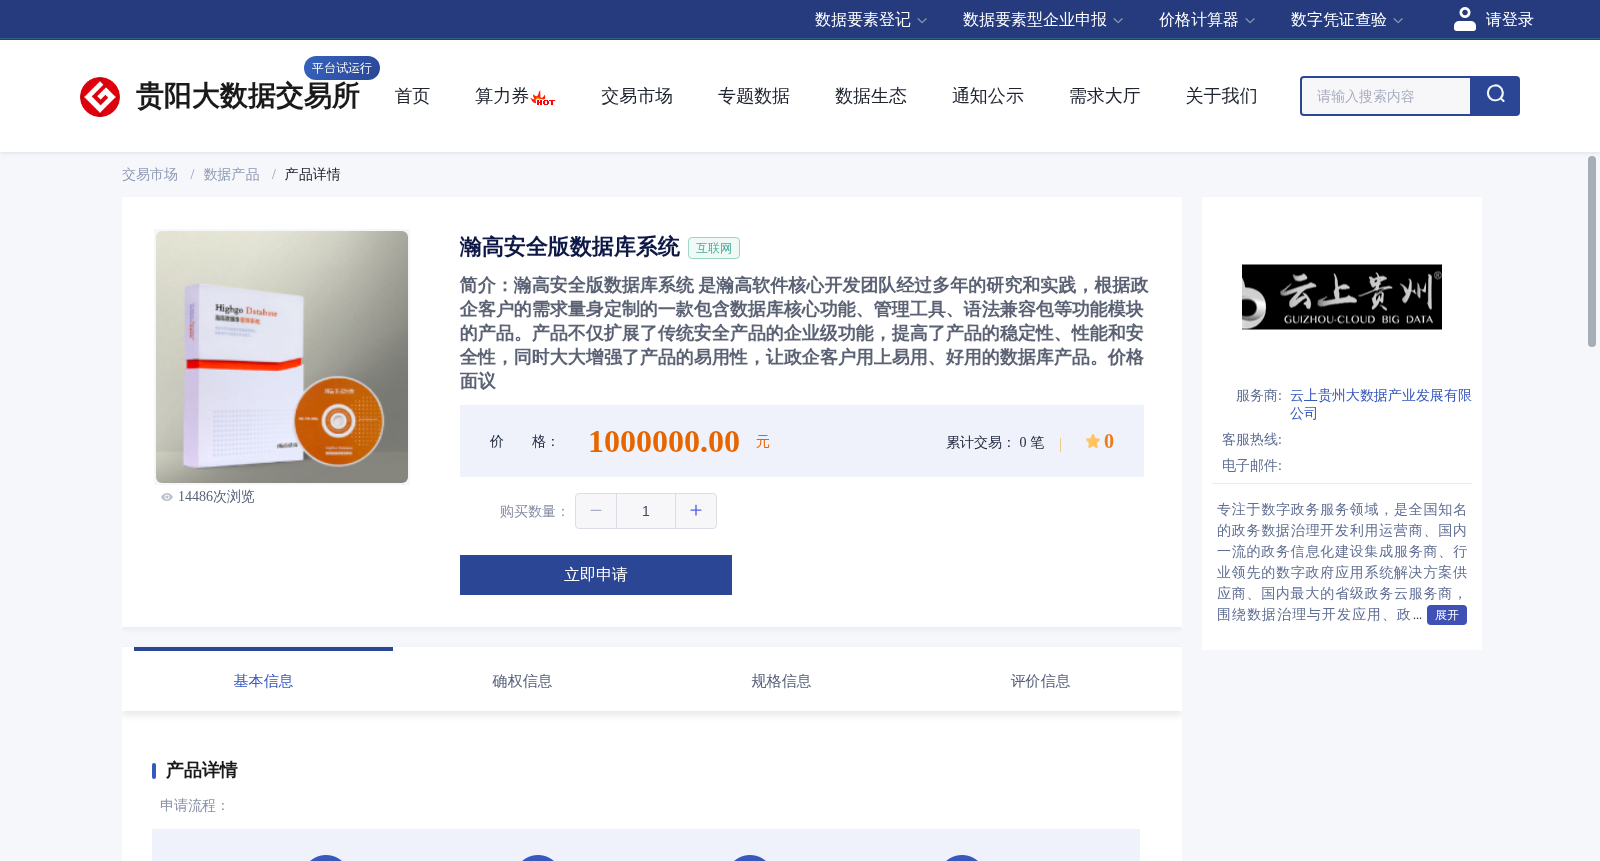
Task: Switch to the 规格信息 tab
Action: (x=781, y=681)
